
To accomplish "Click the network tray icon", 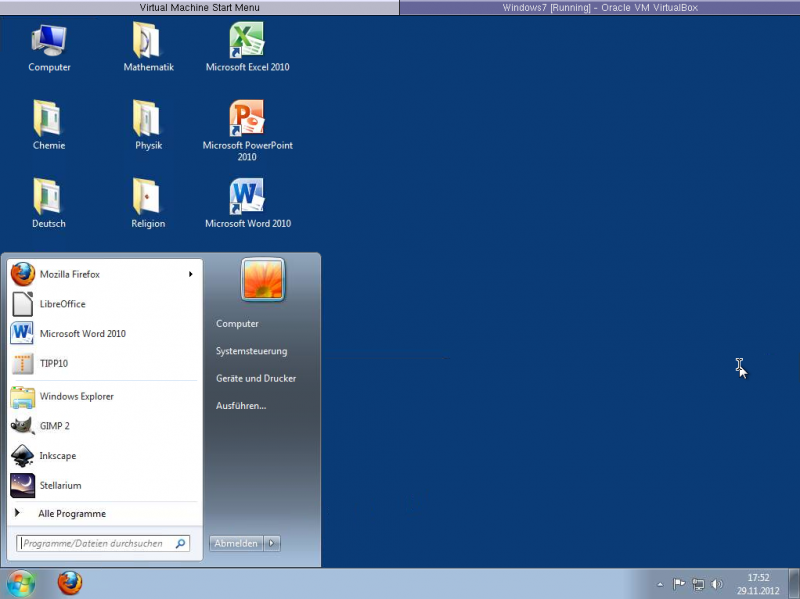I will pyautogui.click(x=698, y=584).
